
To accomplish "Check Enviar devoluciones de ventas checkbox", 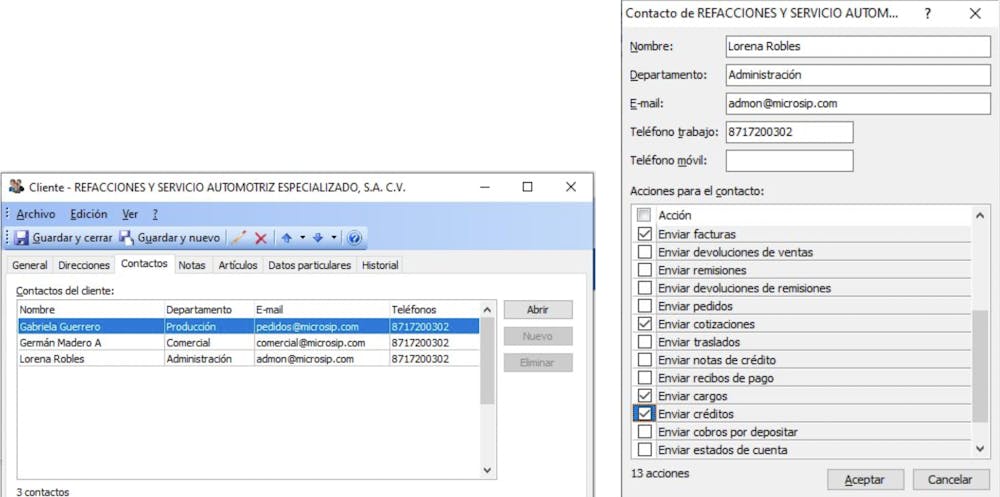I will 644,252.
